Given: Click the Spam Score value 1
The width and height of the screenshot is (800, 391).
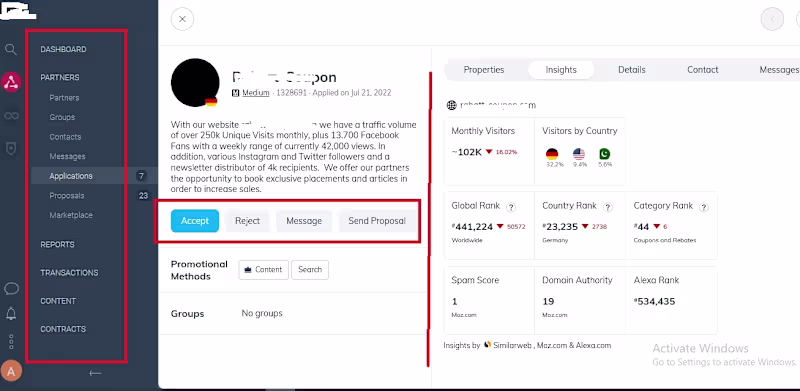Looking at the screenshot, I should coord(455,301).
